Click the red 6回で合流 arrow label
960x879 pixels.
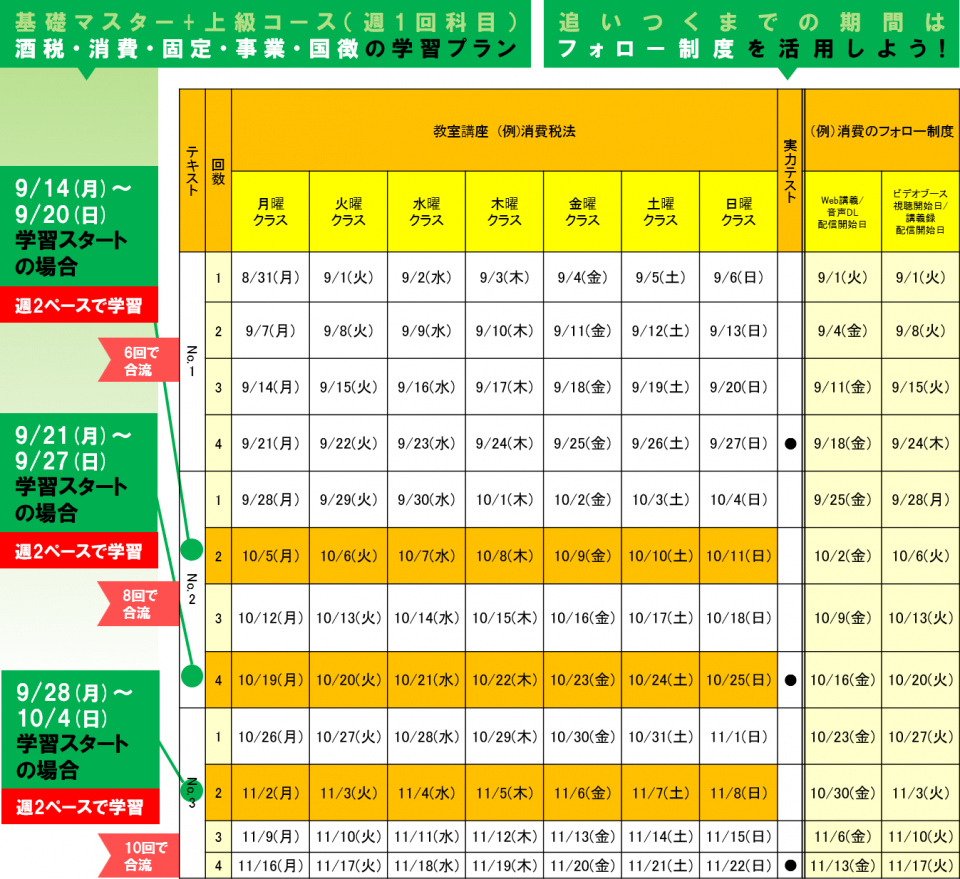coord(139,360)
